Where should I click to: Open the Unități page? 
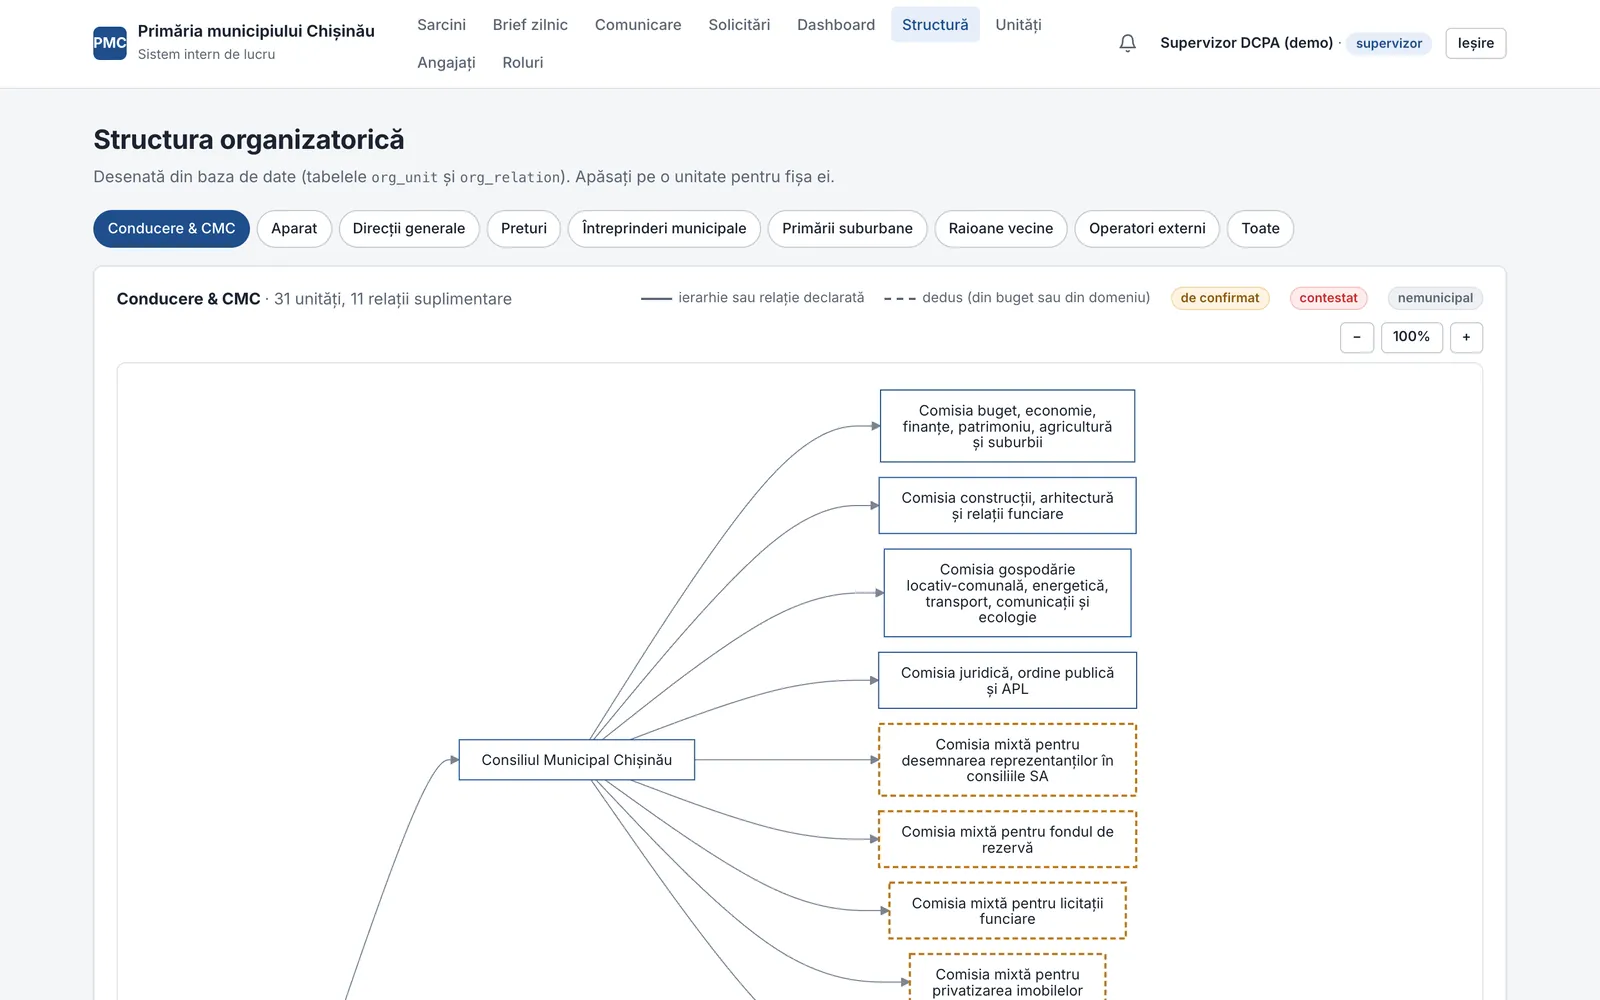pos(1018,25)
